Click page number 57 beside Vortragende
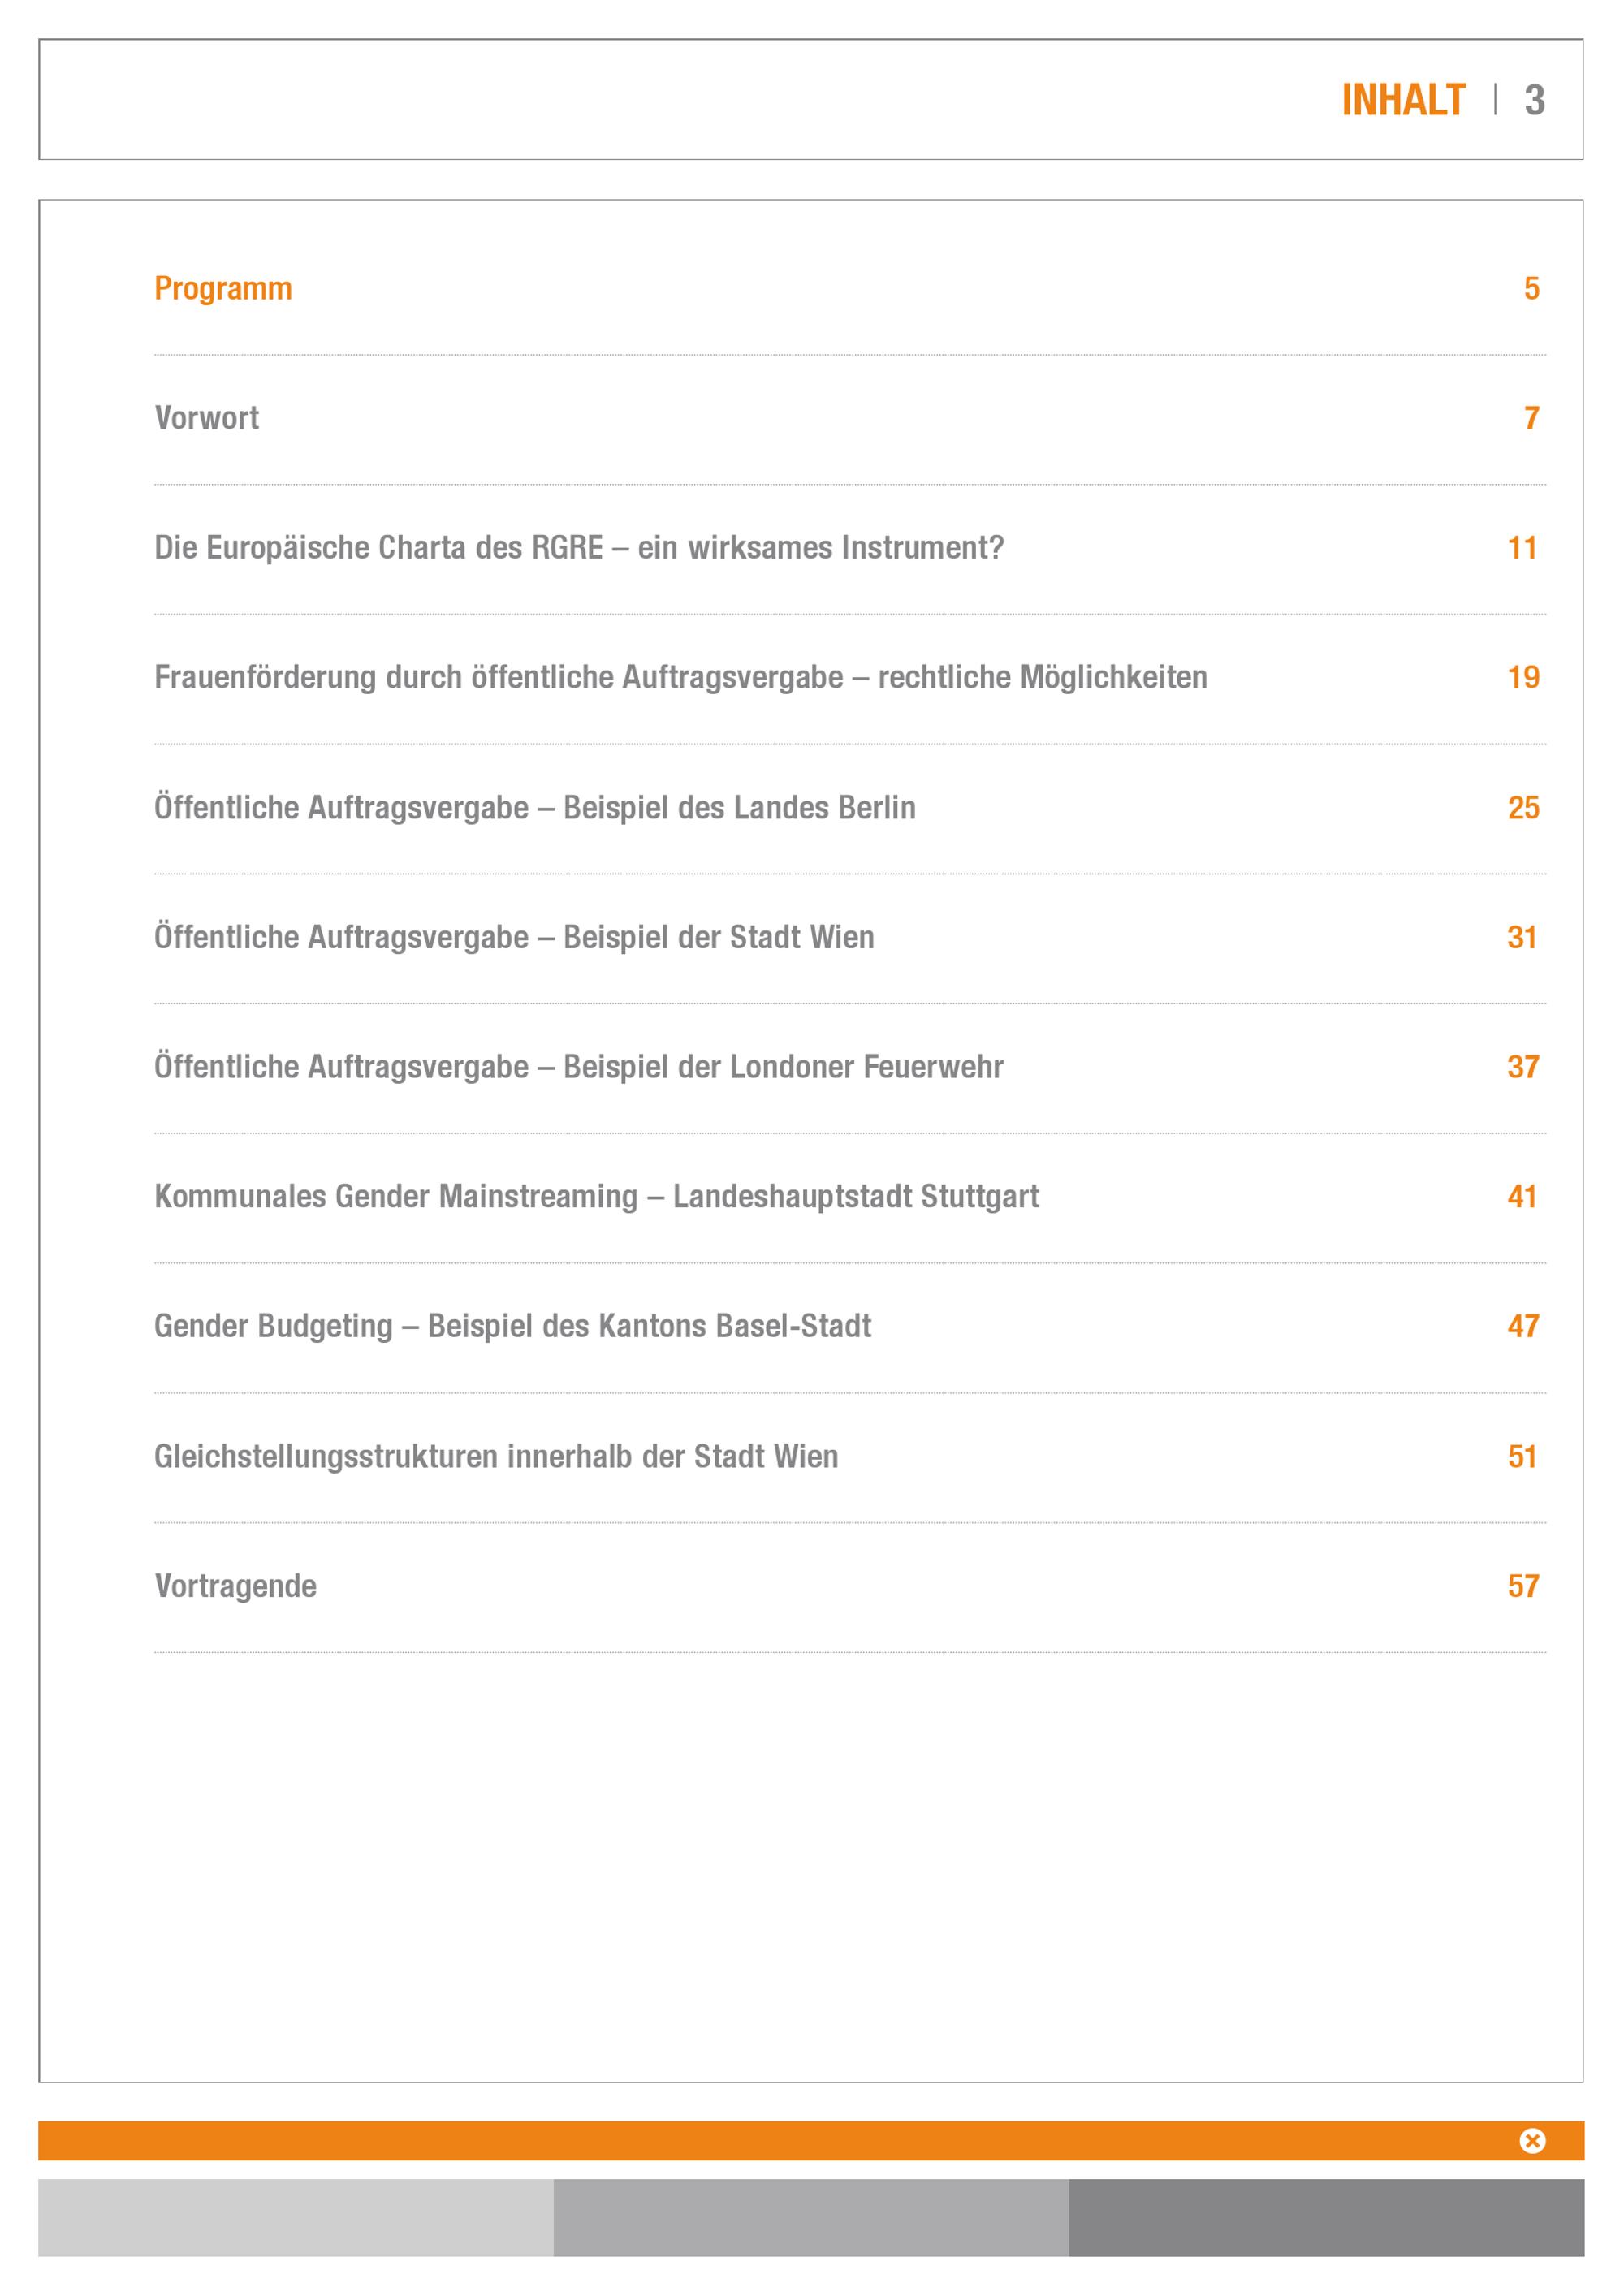Image resolution: width=1624 pixels, height=2296 pixels. tap(1523, 1586)
